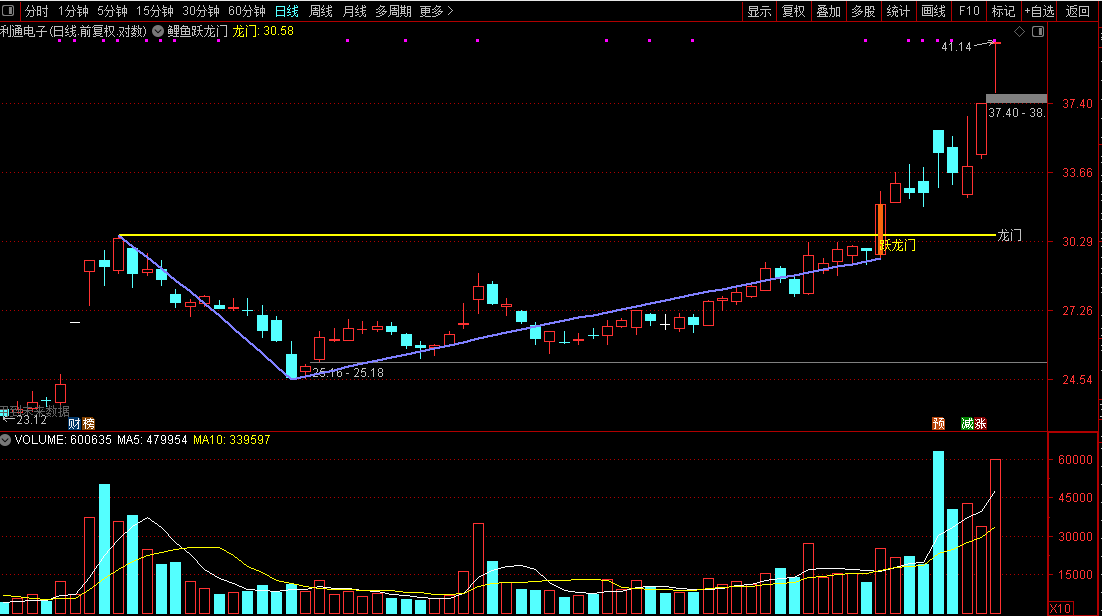Switch to 5分钟 period tab

[112, 11]
